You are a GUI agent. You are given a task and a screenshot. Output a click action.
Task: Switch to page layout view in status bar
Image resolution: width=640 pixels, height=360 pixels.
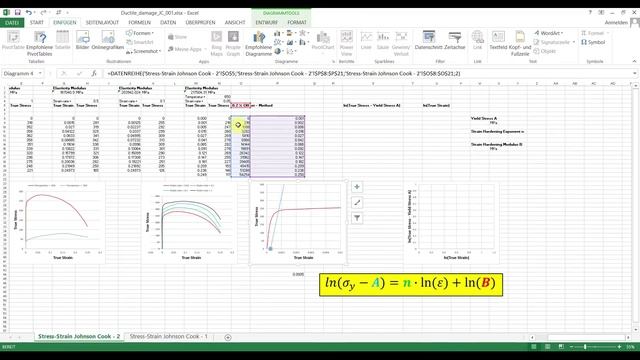point(547,347)
